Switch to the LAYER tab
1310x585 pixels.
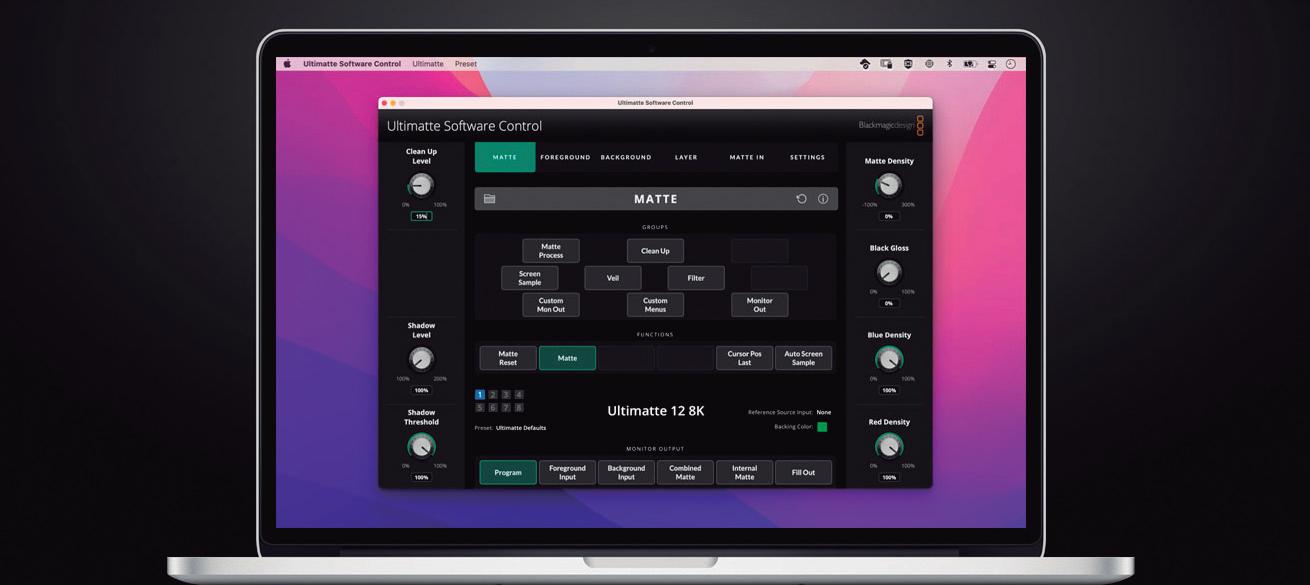pyautogui.click(x=686, y=157)
